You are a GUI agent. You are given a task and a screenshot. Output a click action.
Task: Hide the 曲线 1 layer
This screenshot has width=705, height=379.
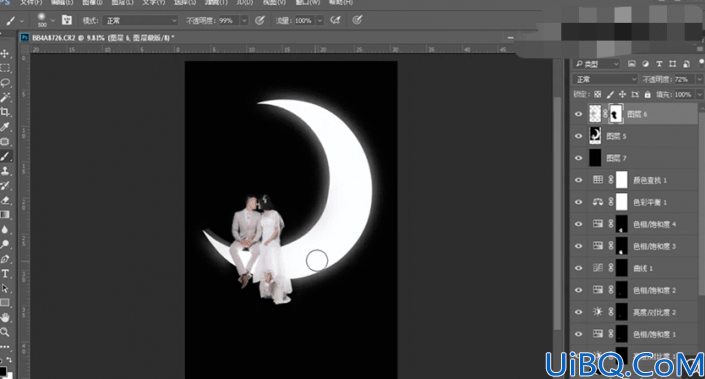tap(579, 268)
